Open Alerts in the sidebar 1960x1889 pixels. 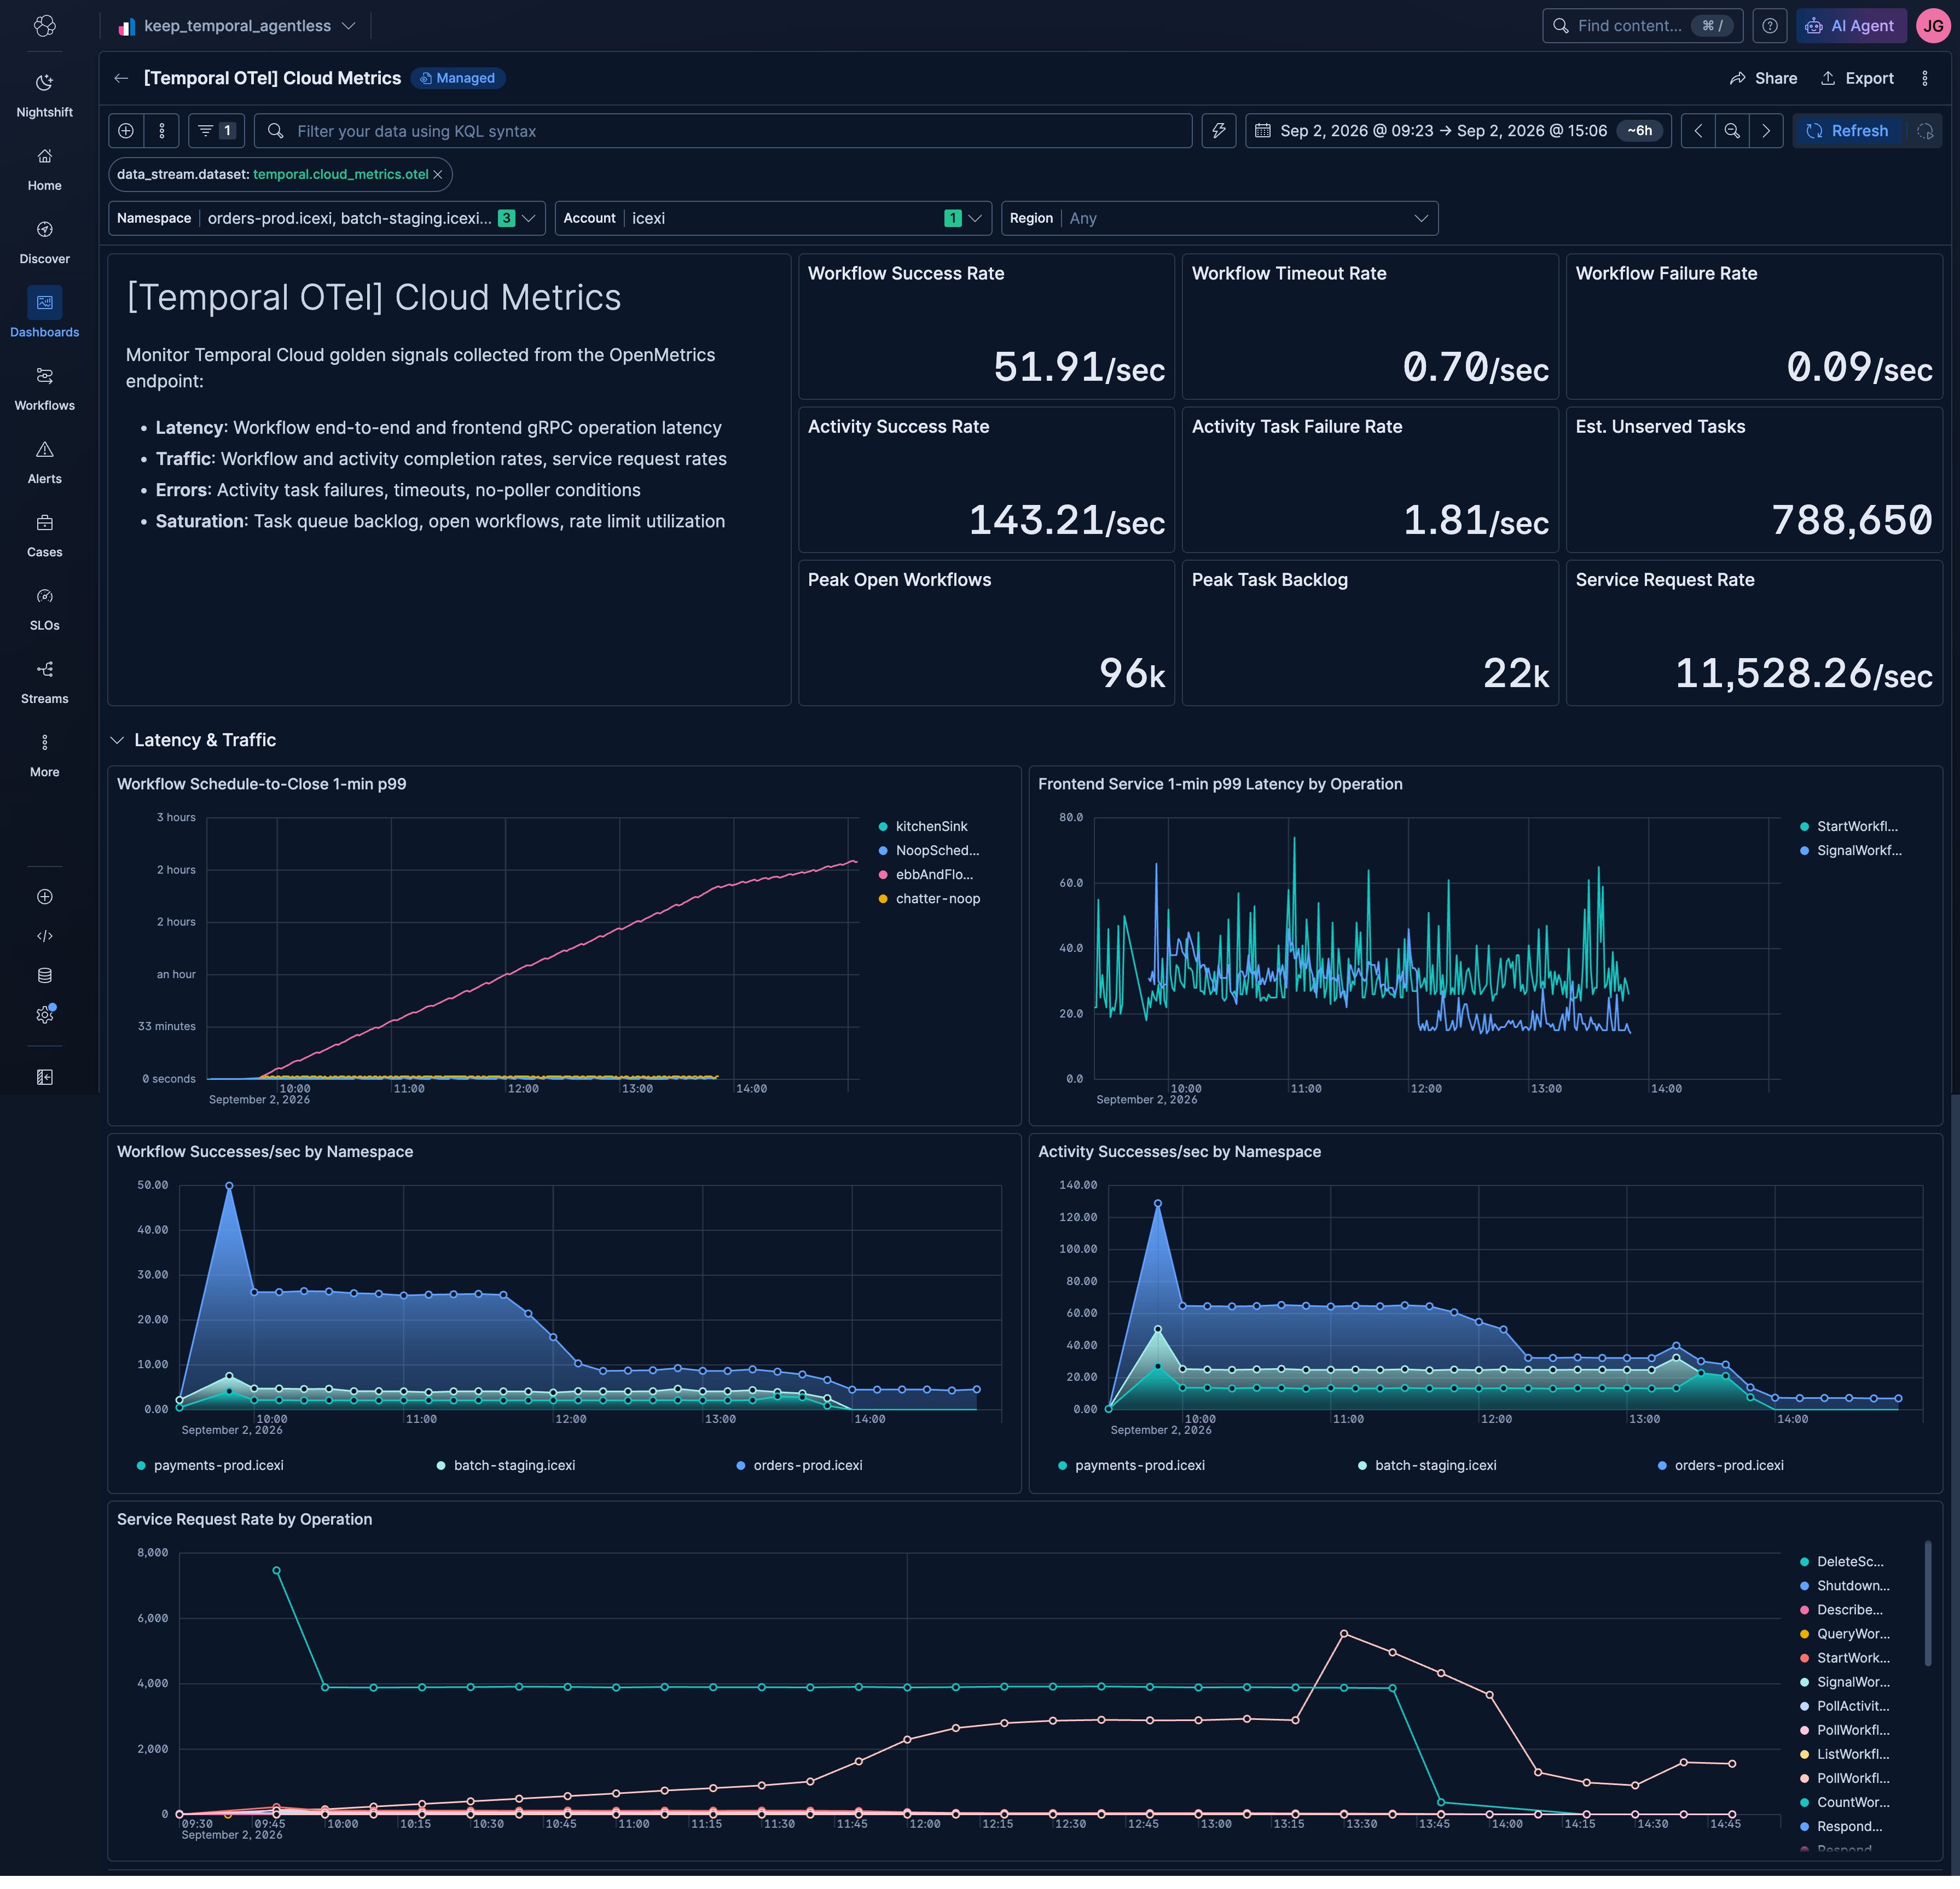click(44, 462)
